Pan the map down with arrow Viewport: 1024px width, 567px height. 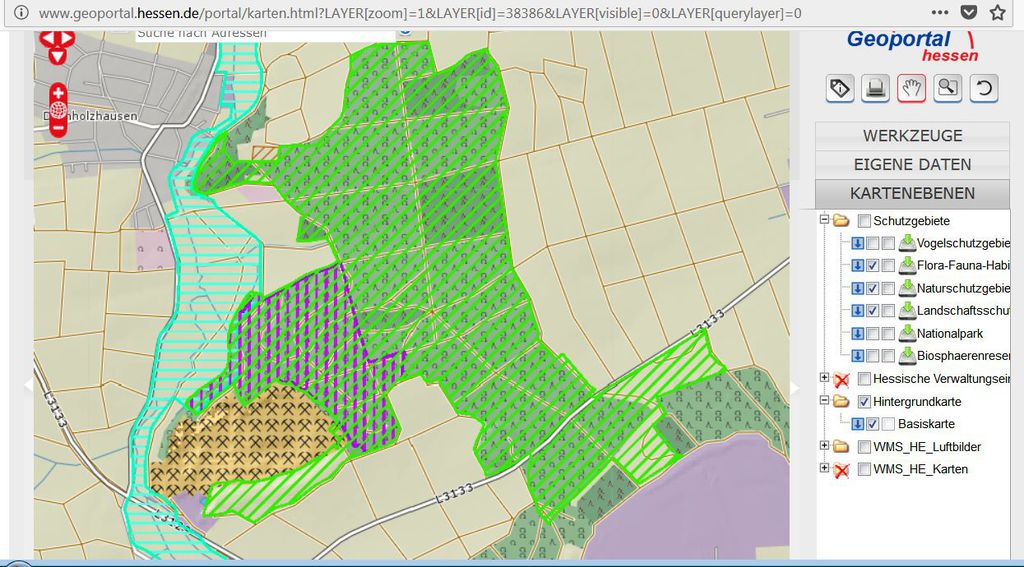pyautogui.click(x=58, y=57)
